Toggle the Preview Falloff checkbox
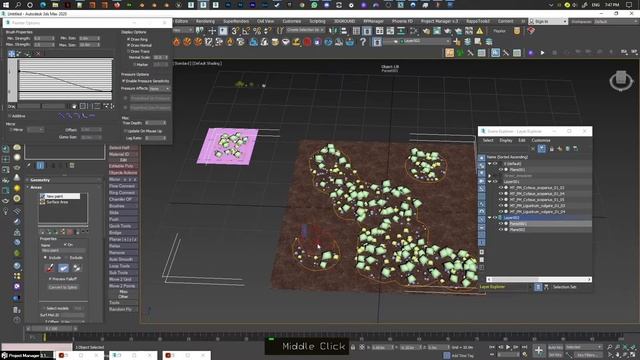Screen dimensions: 640x360 click(x=50, y=279)
